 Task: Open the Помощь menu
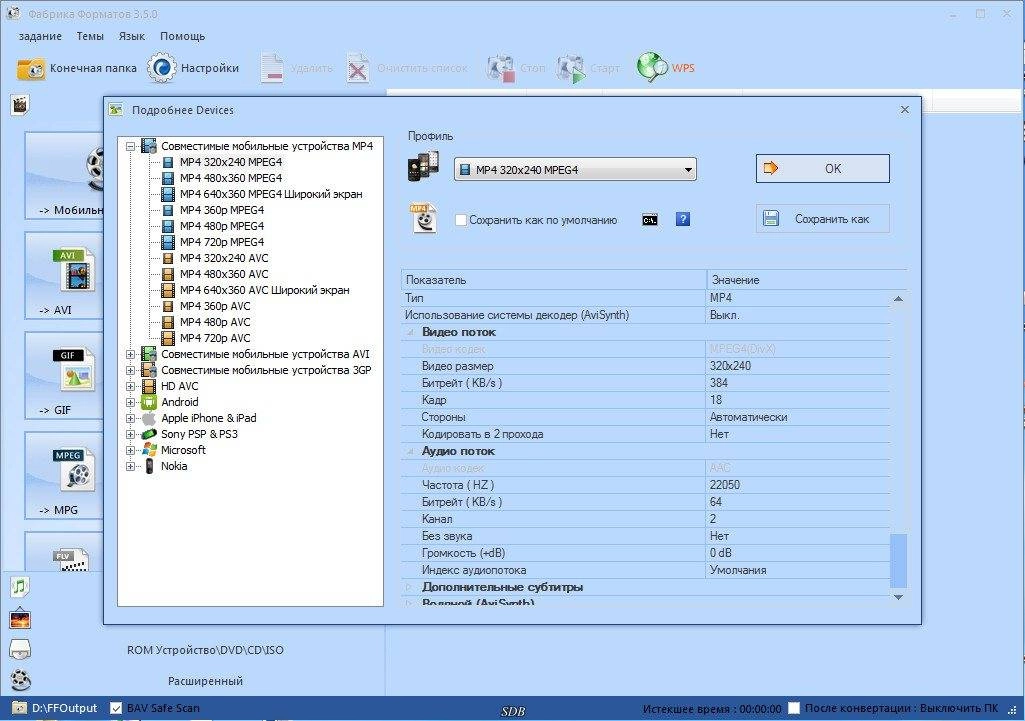pyautogui.click(x=182, y=36)
